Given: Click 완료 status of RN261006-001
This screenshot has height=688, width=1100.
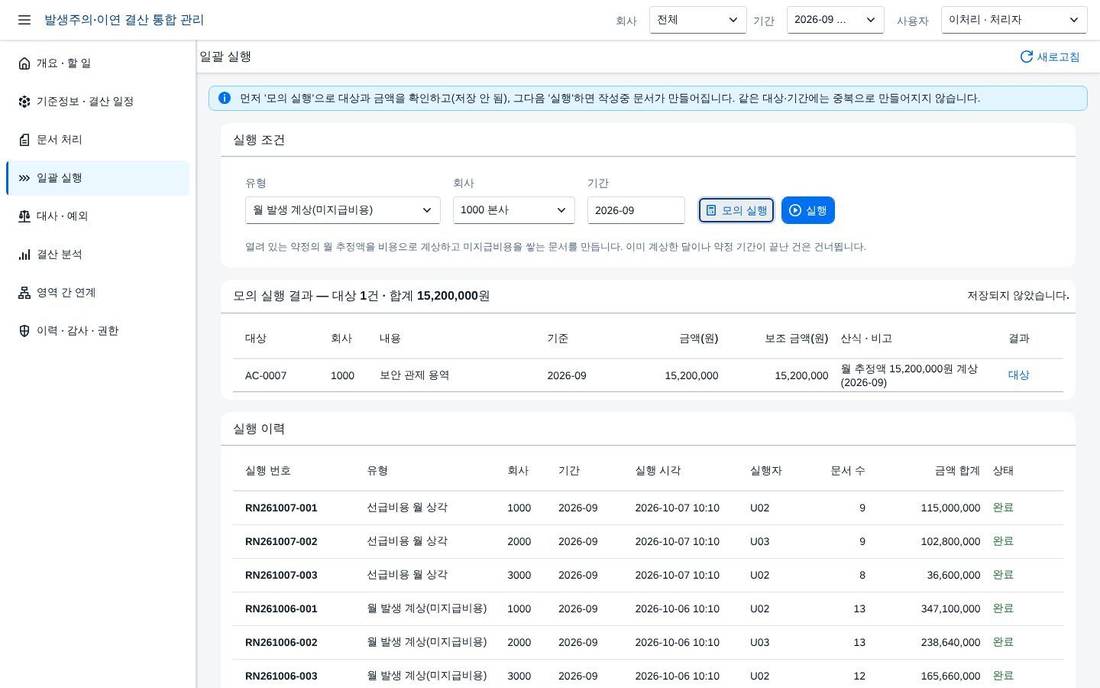Looking at the screenshot, I should 1002,609.
